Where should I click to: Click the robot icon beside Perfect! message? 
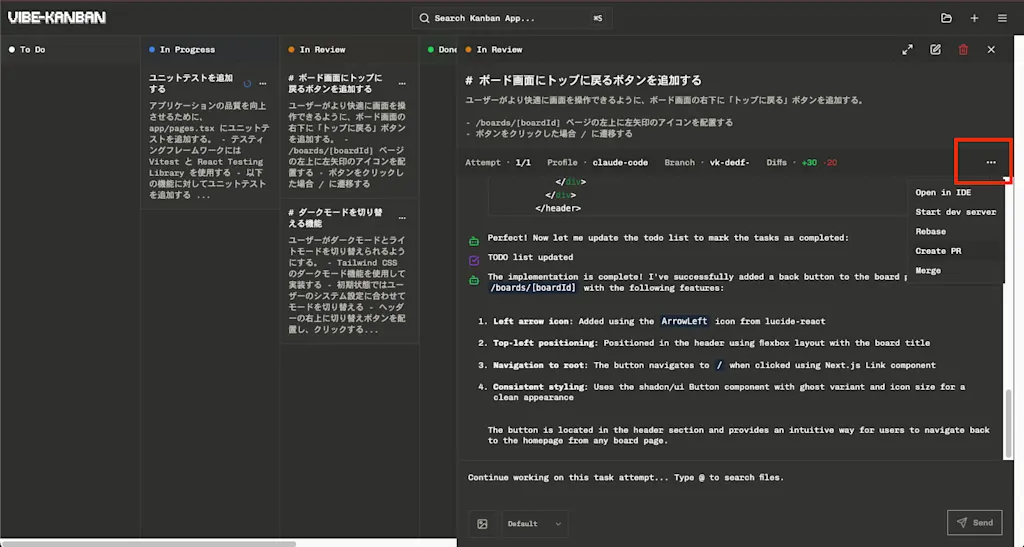pos(474,241)
